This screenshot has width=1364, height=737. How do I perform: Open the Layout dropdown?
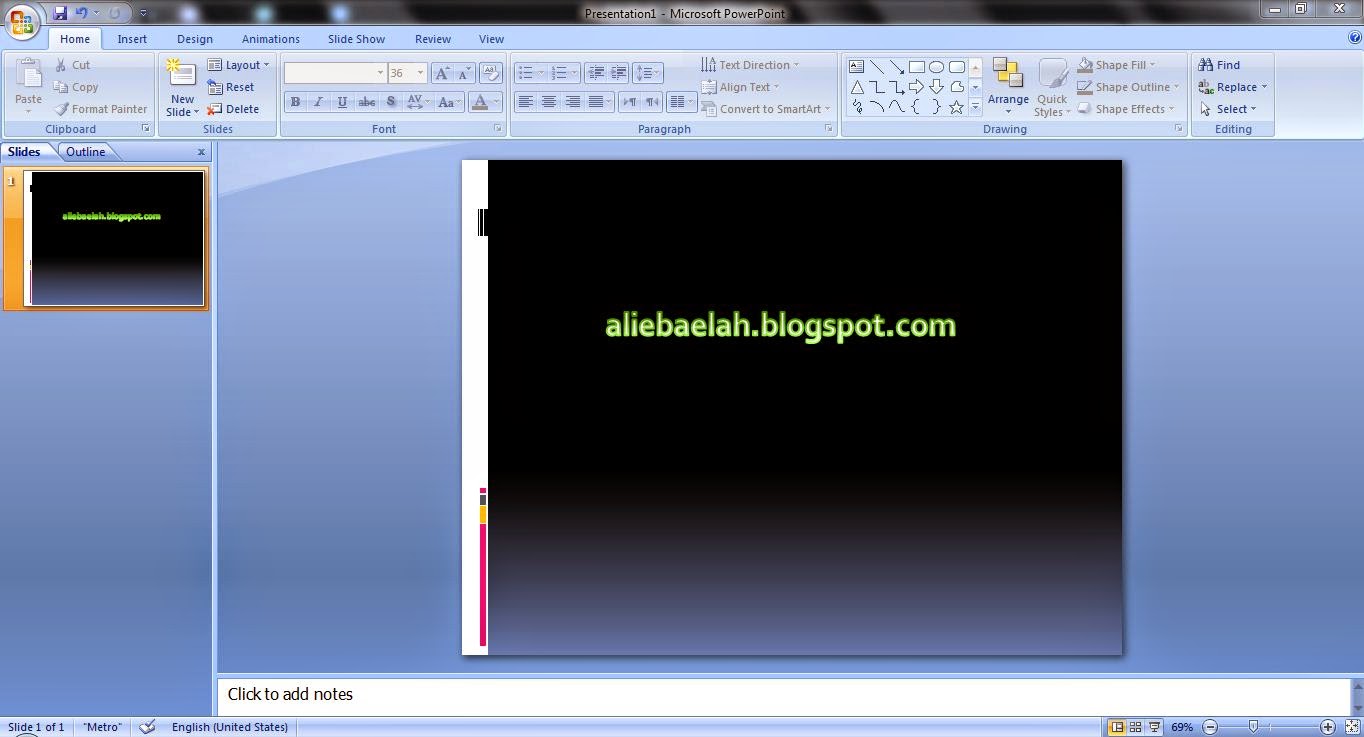click(x=240, y=63)
